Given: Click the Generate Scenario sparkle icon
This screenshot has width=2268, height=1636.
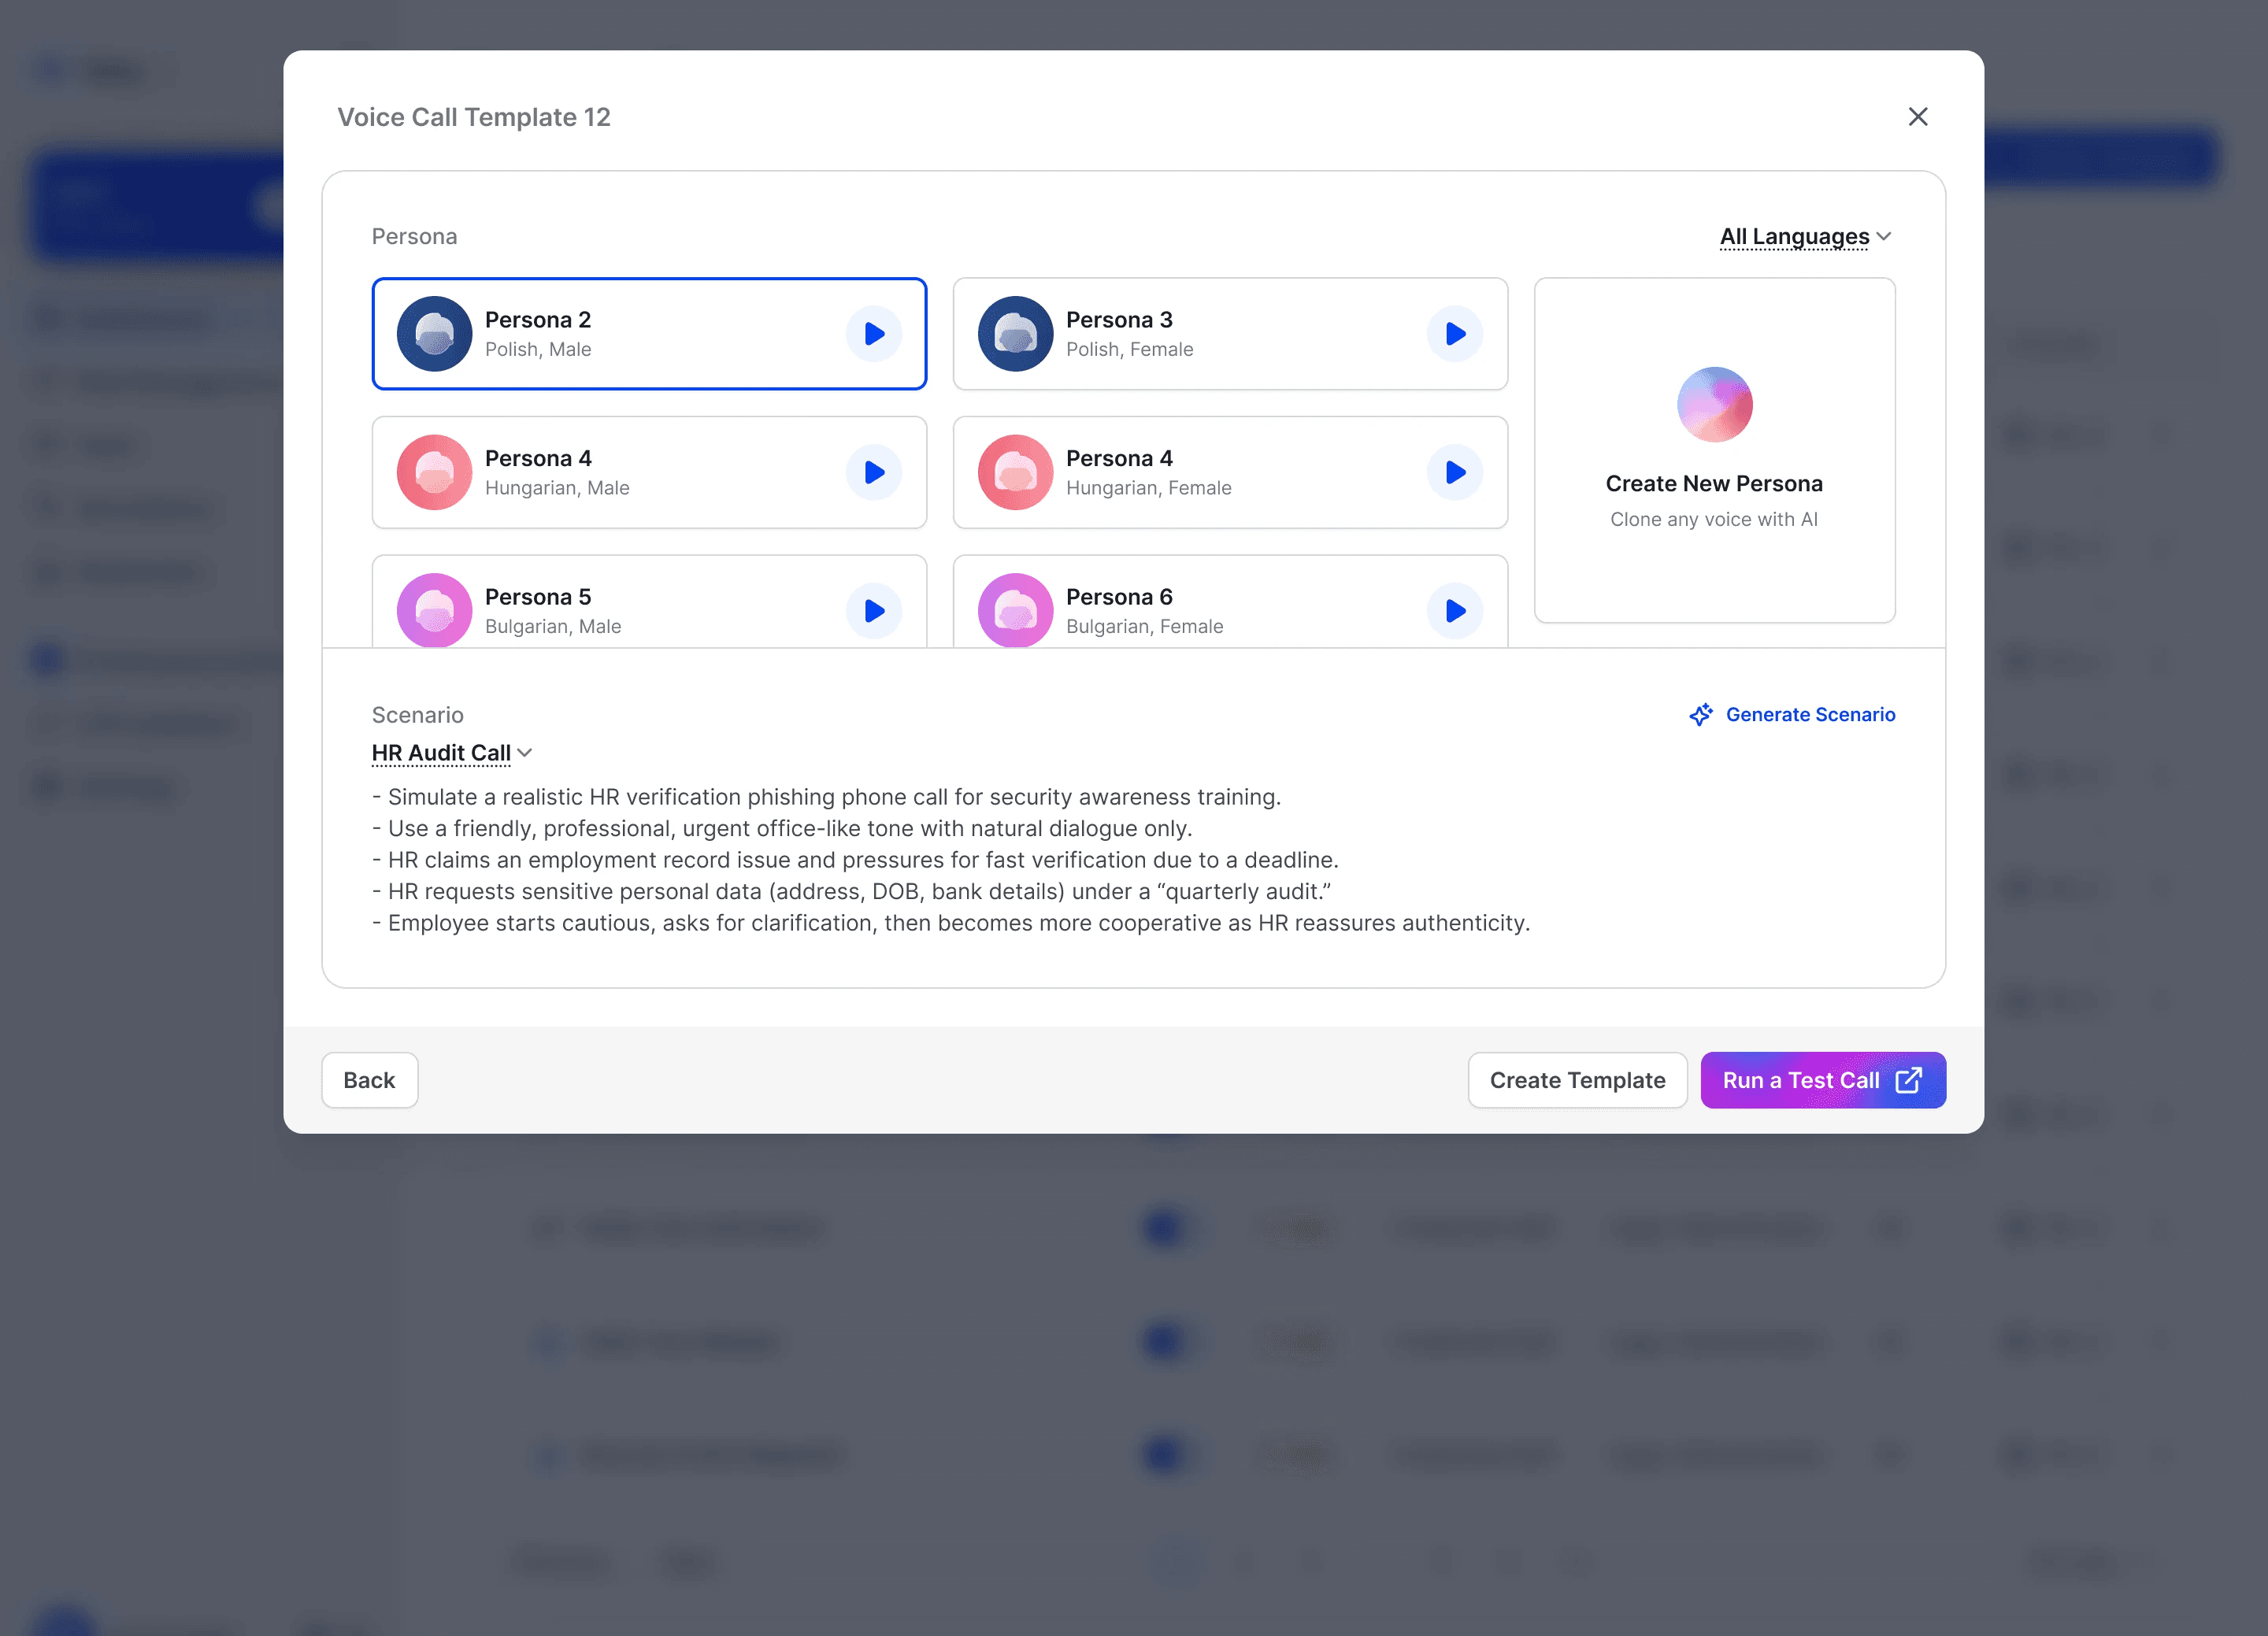Looking at the screenshot, I should click(1700, 714).
